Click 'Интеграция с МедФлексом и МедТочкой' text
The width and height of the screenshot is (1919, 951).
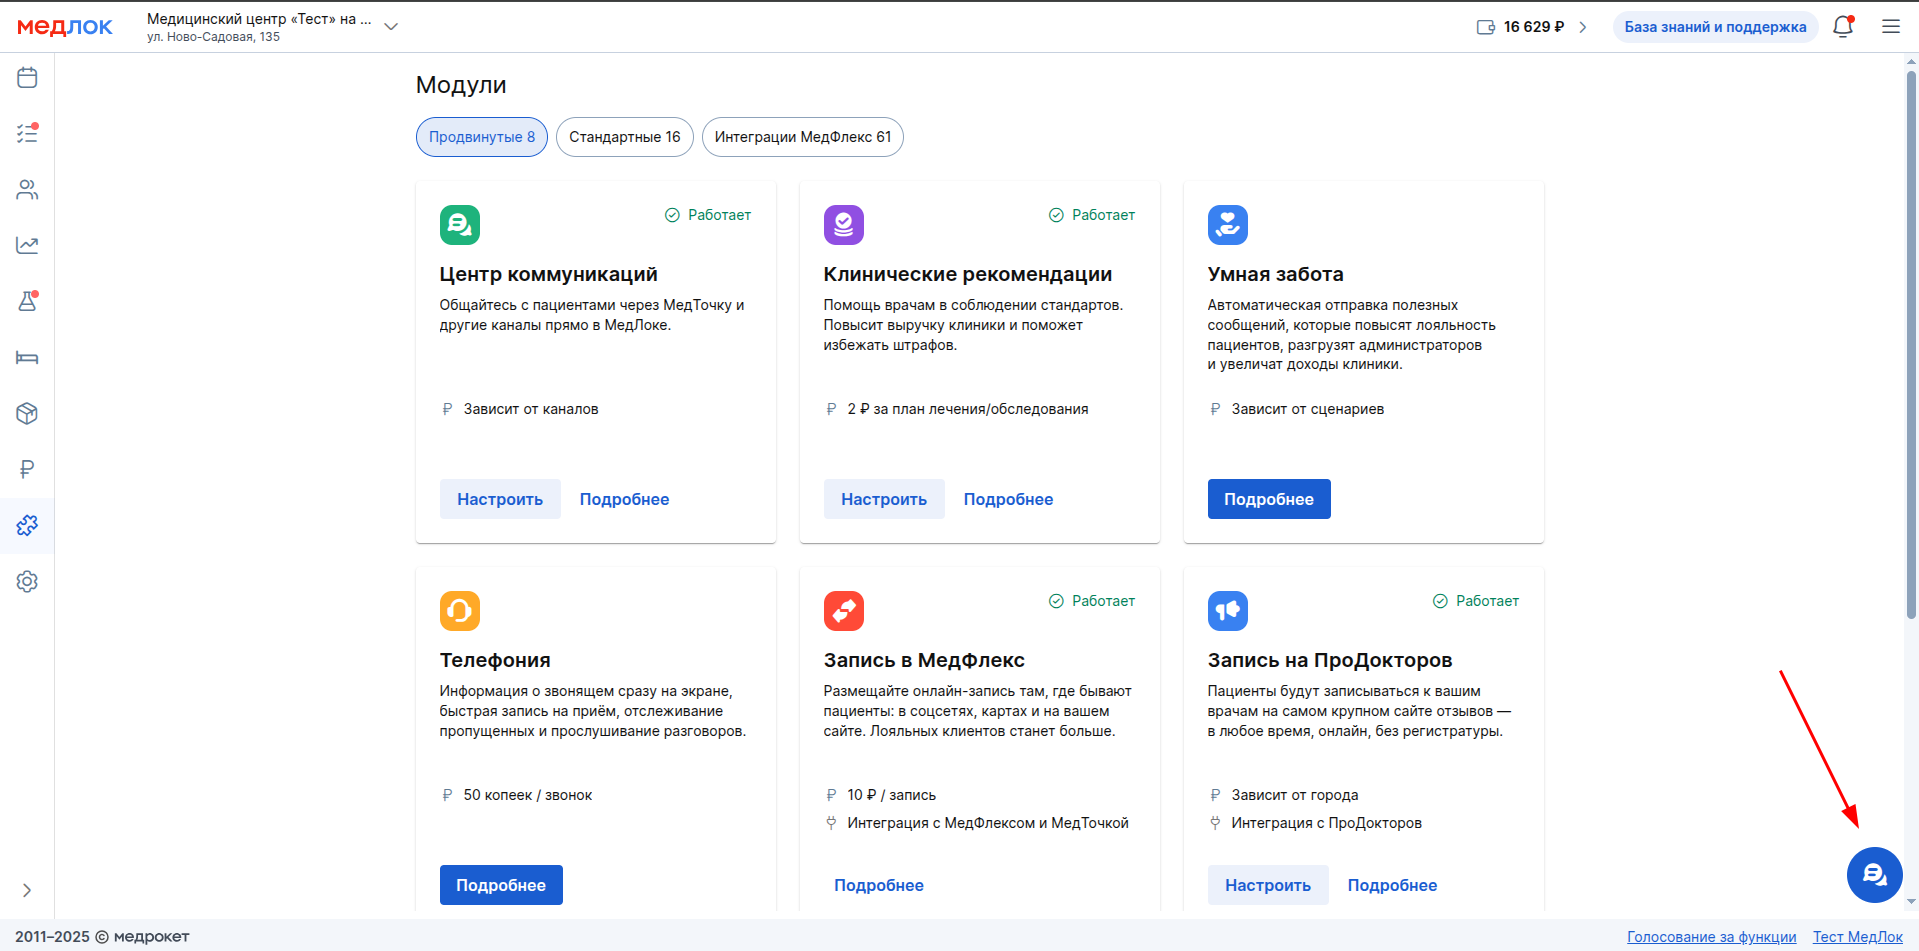coord(988,823)
